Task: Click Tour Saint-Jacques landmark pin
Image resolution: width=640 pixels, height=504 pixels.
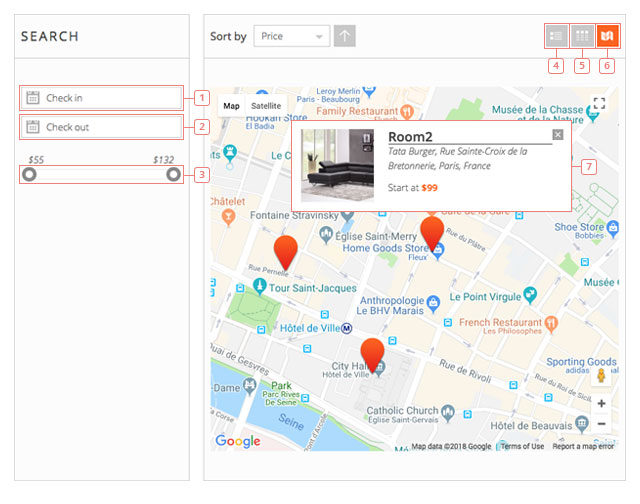Action: pos(260,286)
